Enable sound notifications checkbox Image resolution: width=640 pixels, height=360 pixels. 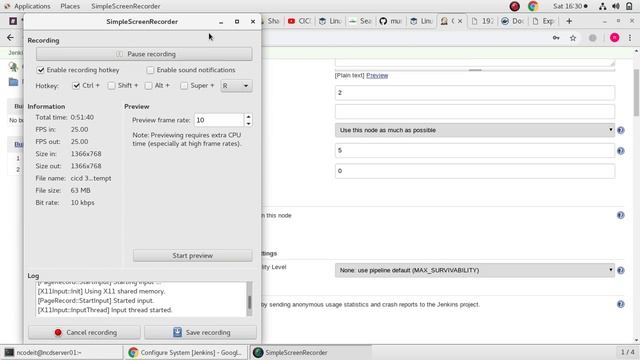(x=150, y=70)
